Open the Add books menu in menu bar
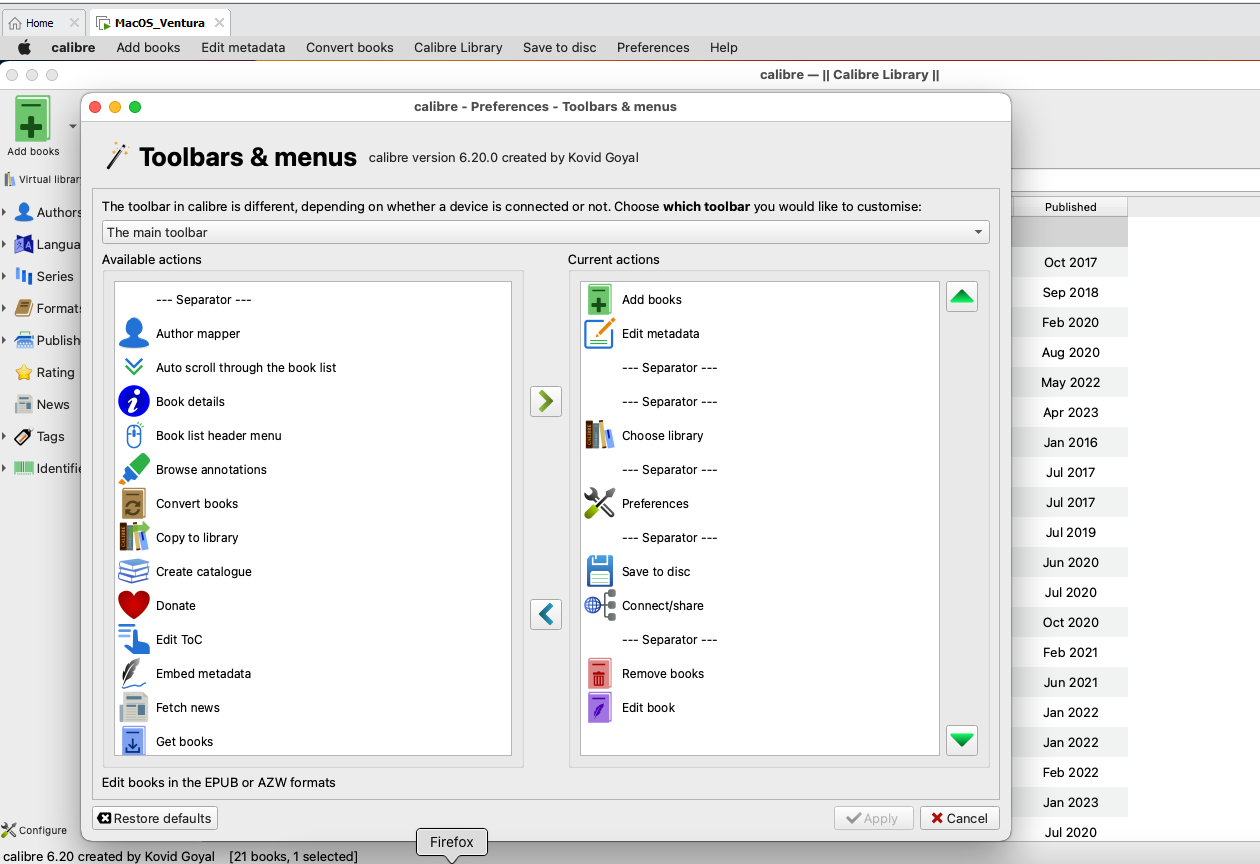This screenshot has height=864, width=1260. [x=148, y=47]
